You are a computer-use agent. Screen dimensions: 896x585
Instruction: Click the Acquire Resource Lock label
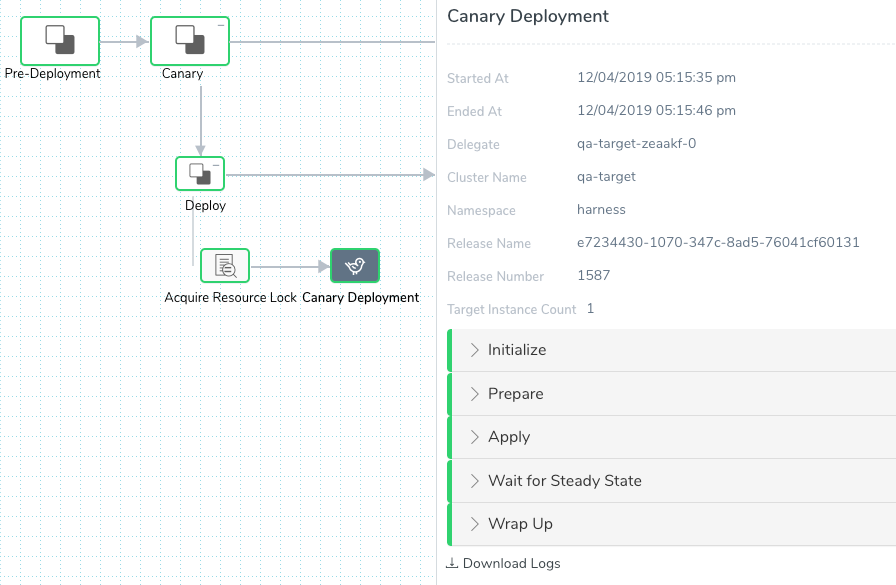pyautogui.click(x=231, y=298)
